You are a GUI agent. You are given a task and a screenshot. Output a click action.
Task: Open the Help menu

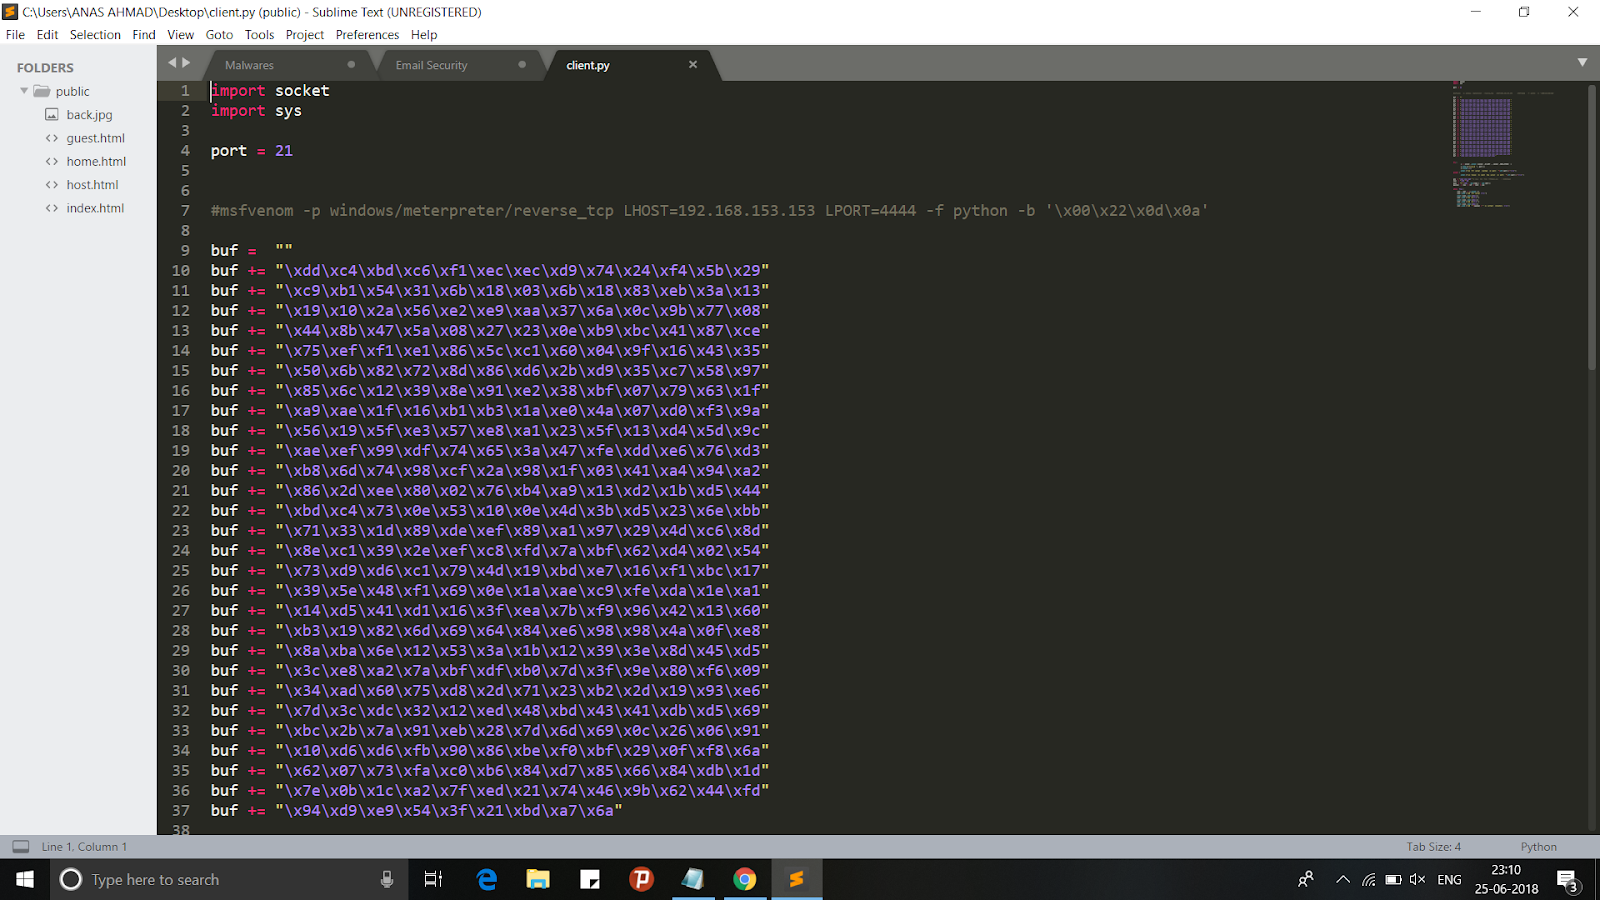tap(424, 34)
